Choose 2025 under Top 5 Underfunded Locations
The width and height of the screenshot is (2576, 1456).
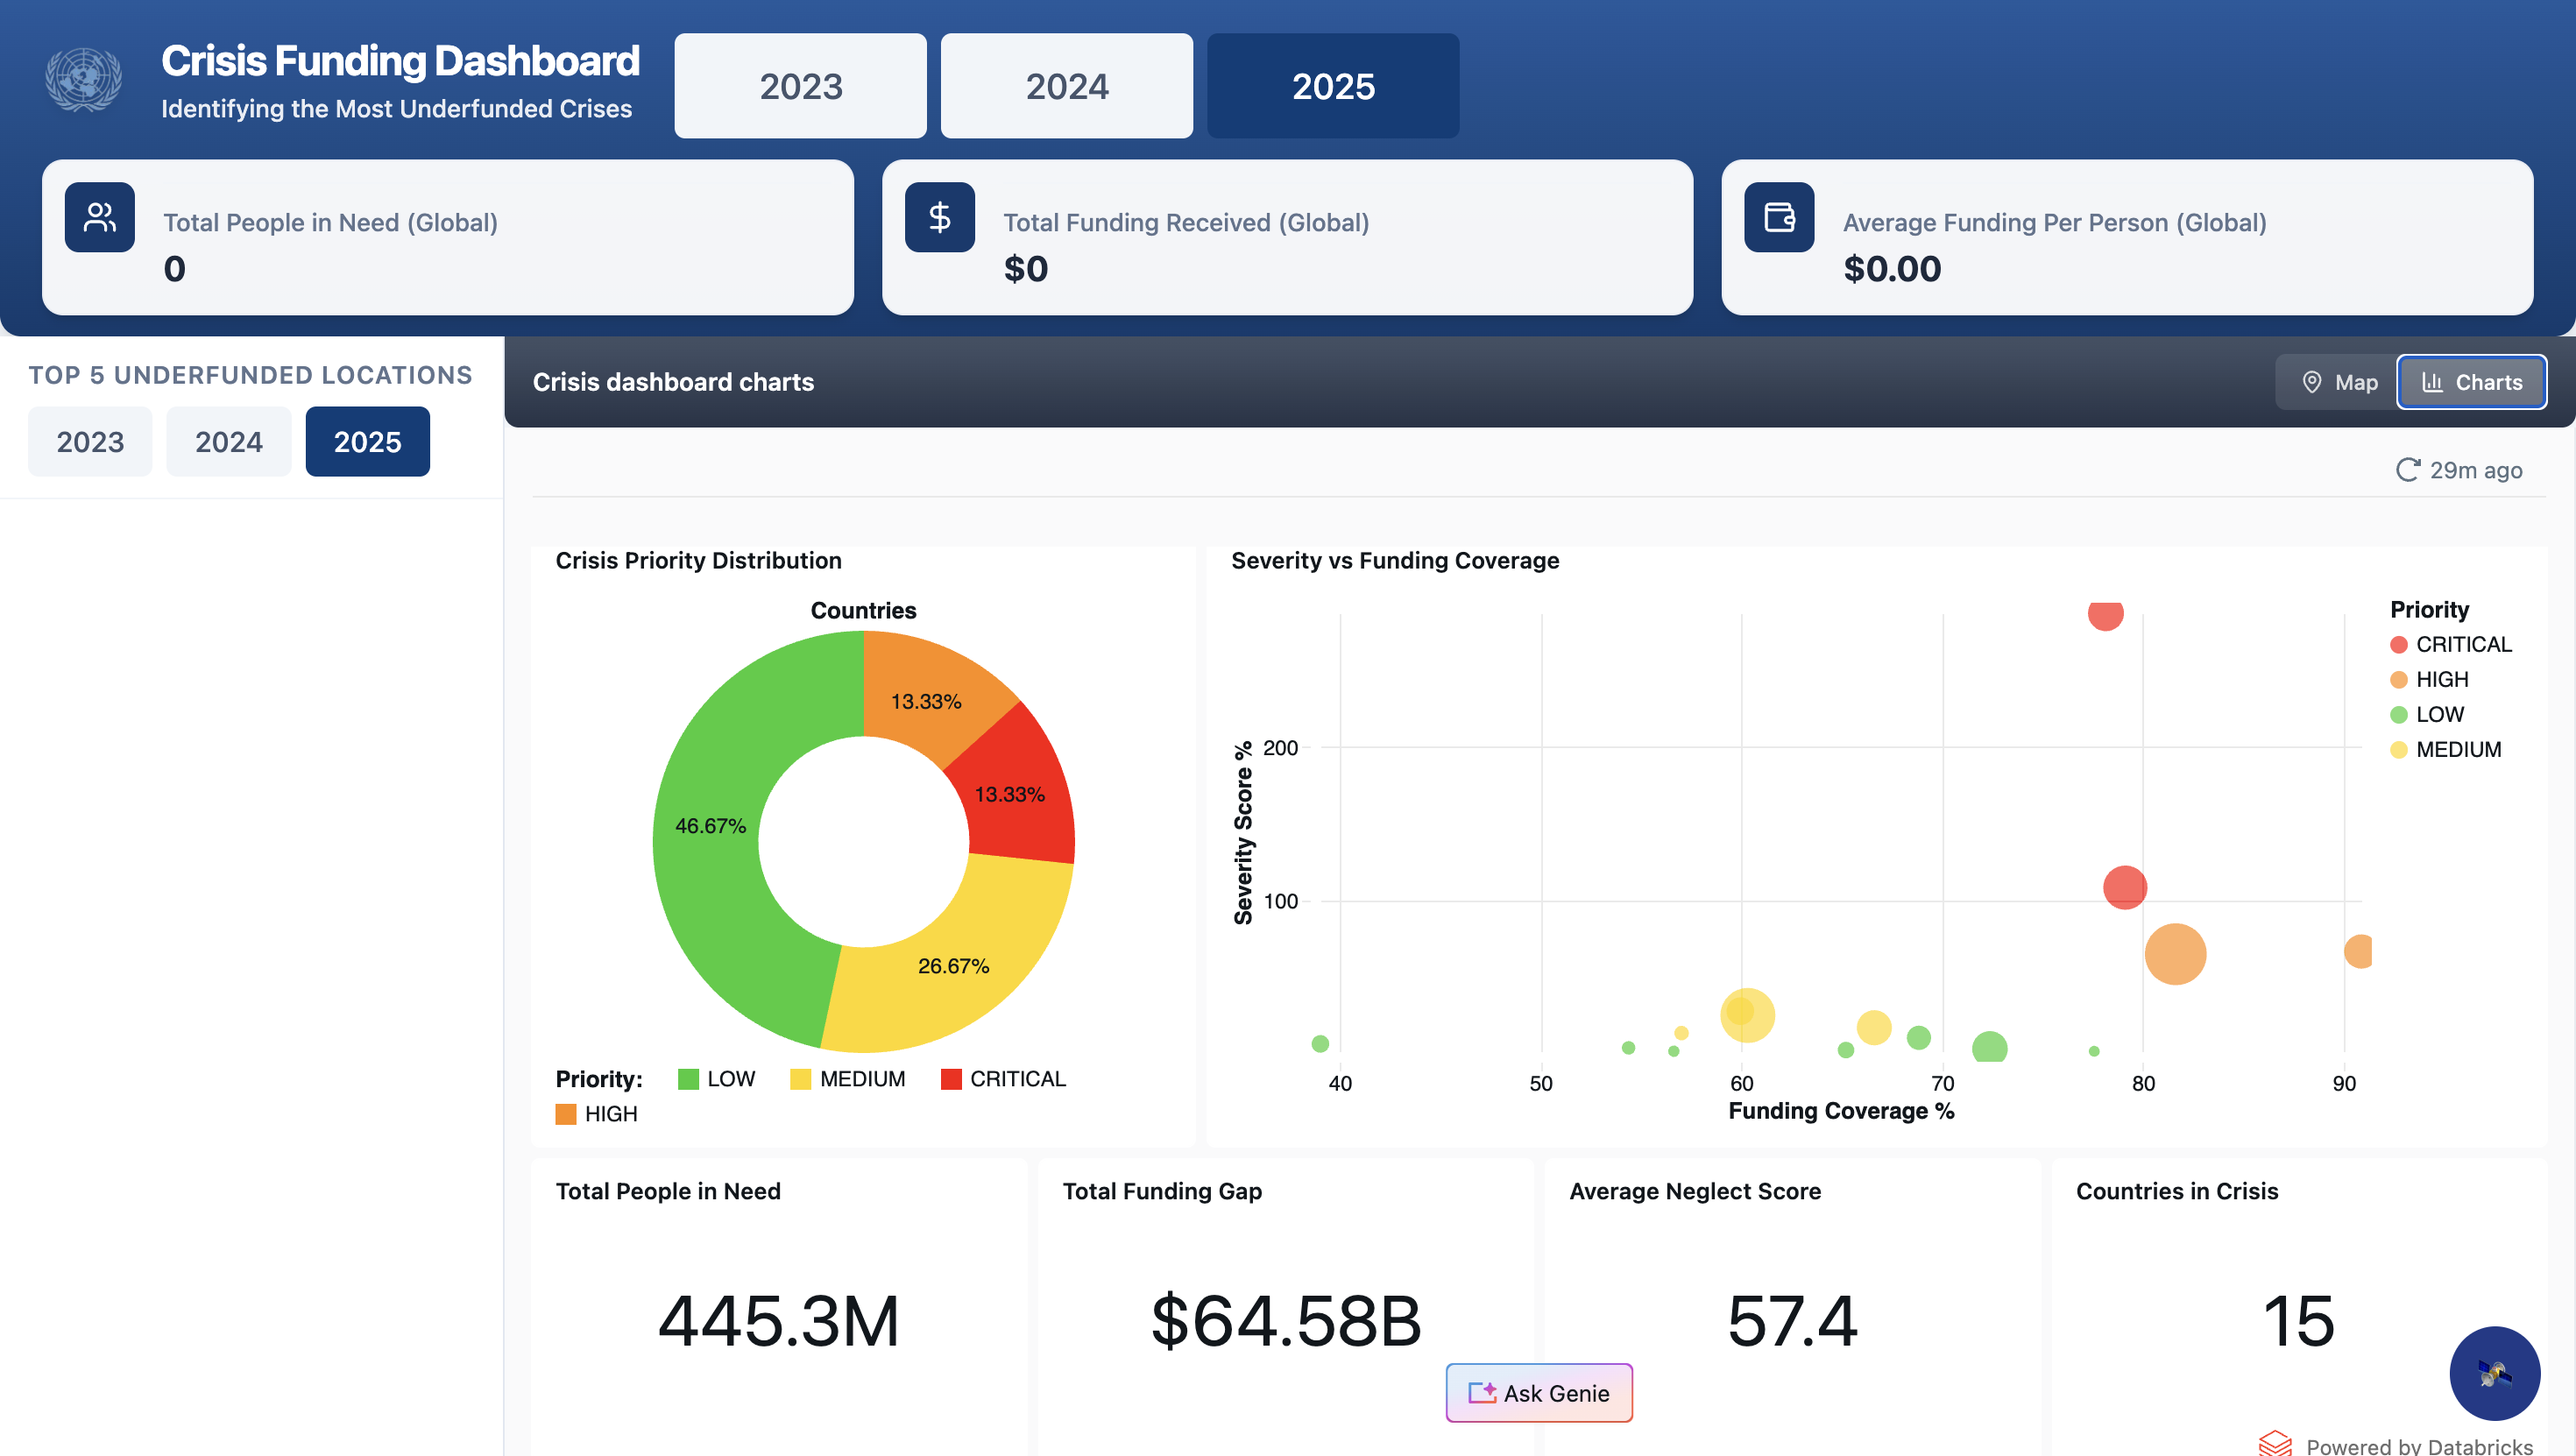[x=367, y=441]
